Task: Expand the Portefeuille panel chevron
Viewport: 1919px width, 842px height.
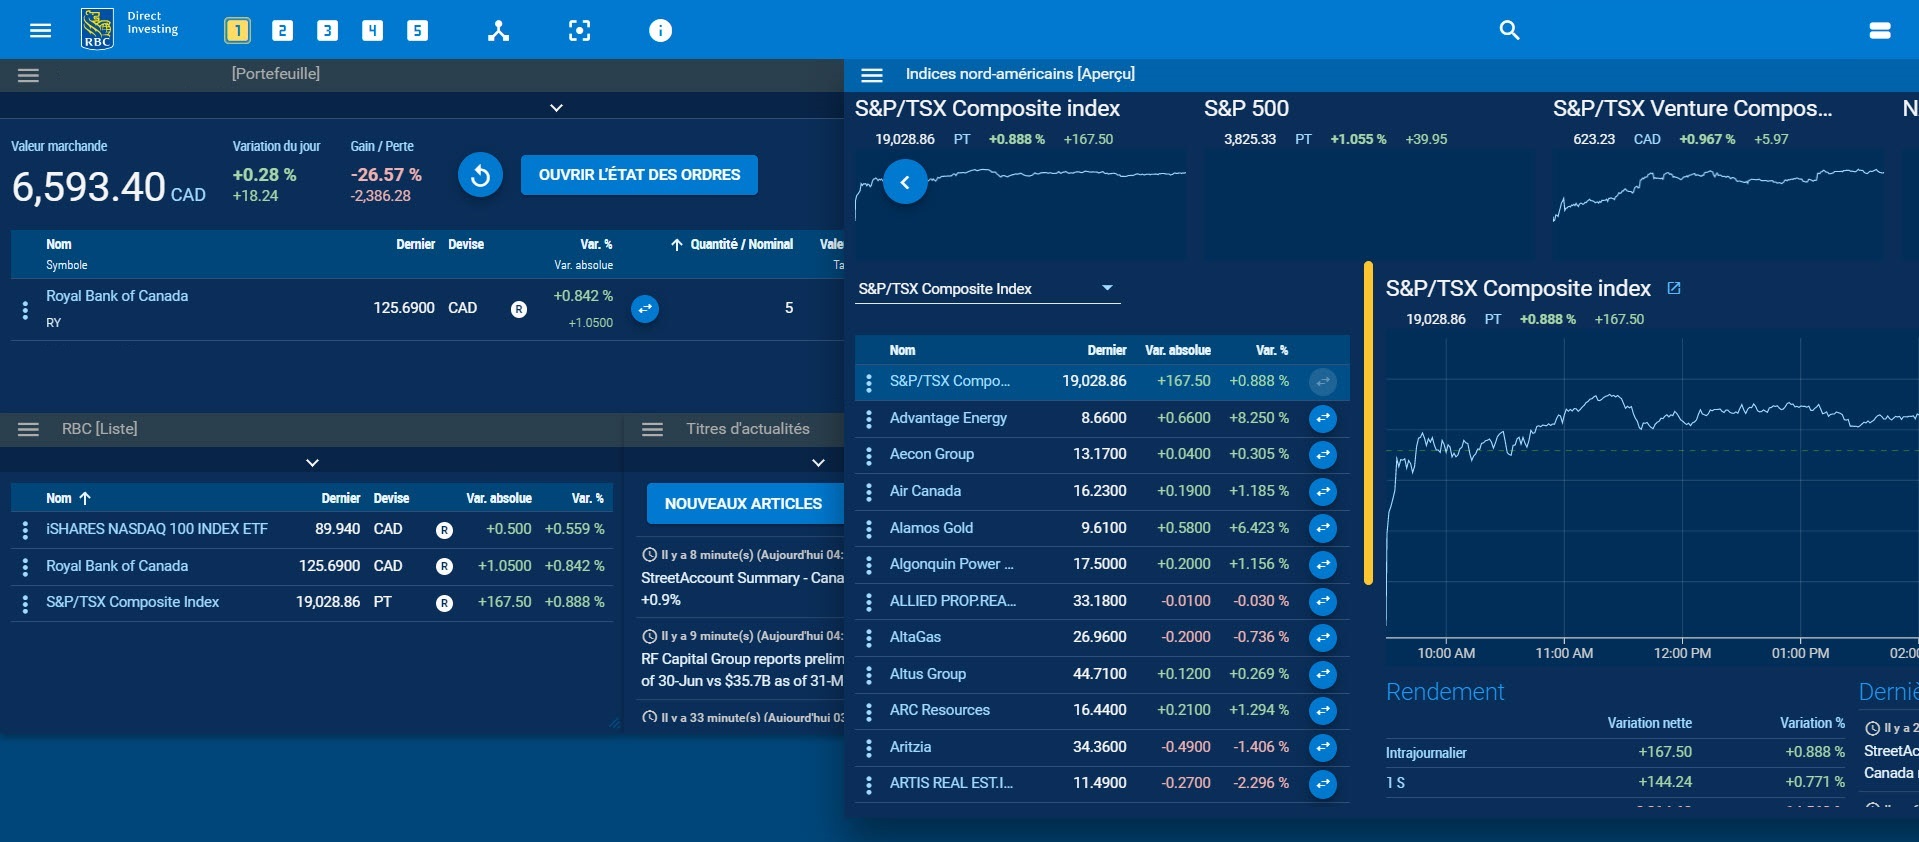Action: pos(557,107)
